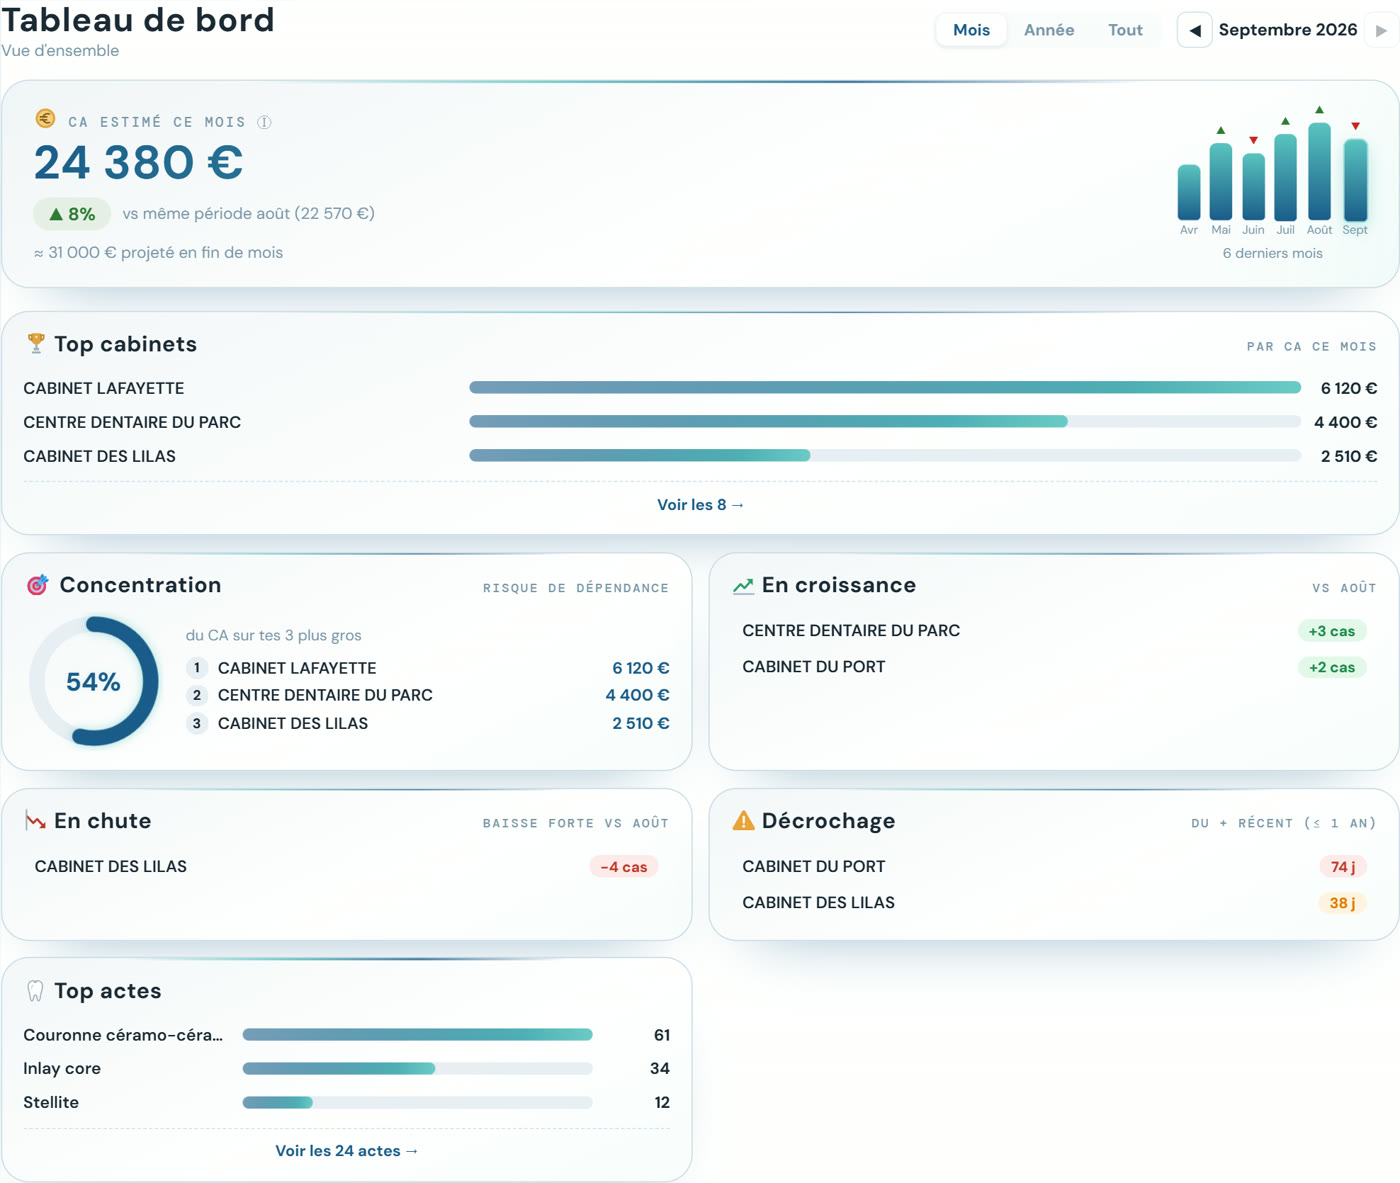Click CABINET DES LILAS in En chute card

[x=111, y=867]
